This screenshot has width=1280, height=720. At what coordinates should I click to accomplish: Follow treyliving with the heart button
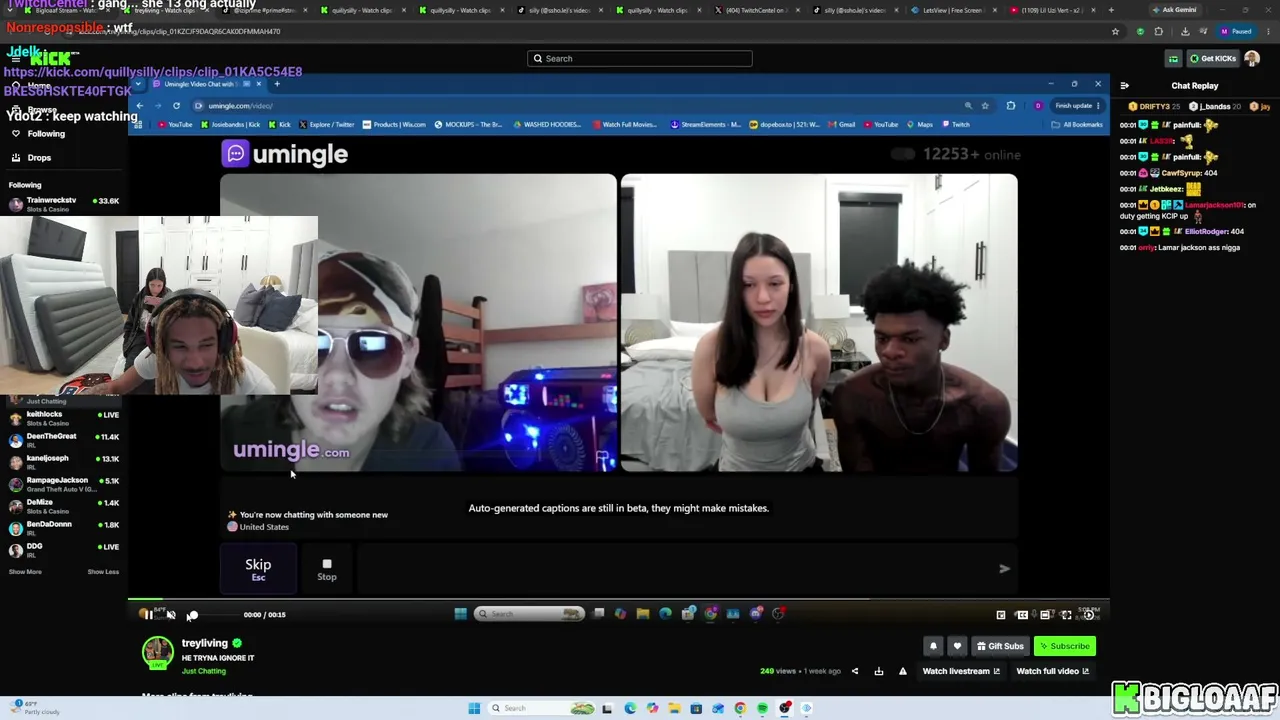coord(957,646)
